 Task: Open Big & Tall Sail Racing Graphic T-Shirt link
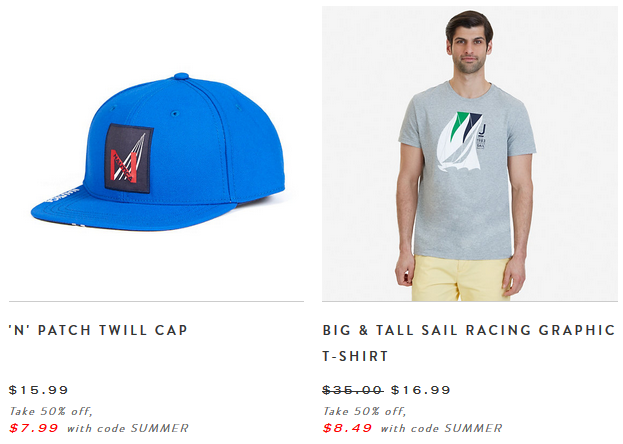469,343
